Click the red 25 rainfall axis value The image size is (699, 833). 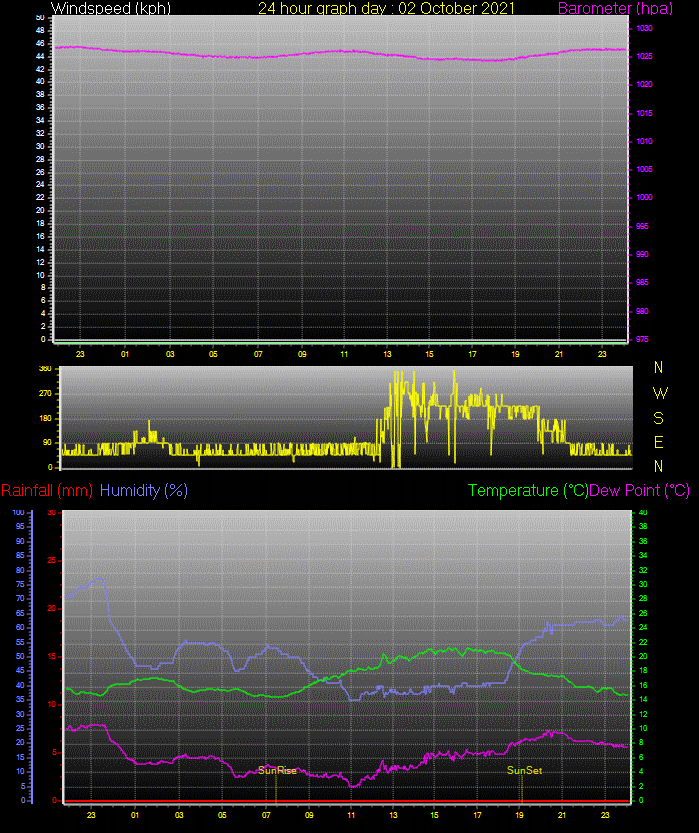(x=52, y=560)
